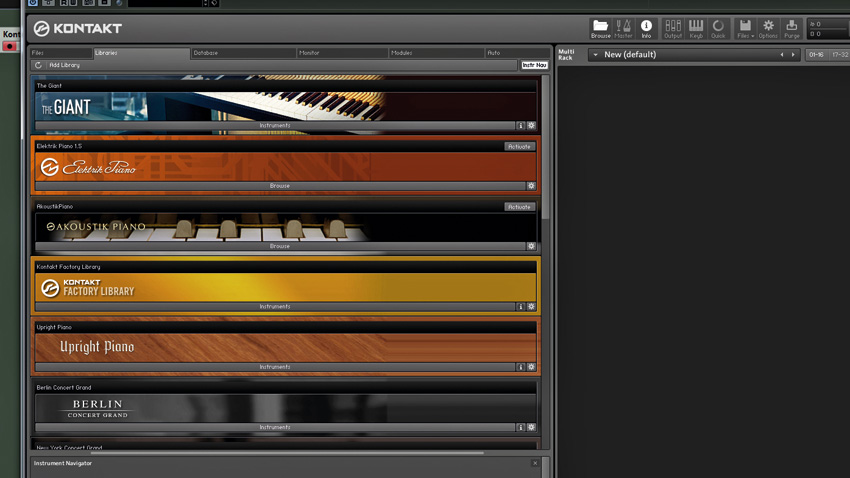Select rack page 01-16
The height and width of the screenshot is (478, 850).
click(x=816, y=55)
